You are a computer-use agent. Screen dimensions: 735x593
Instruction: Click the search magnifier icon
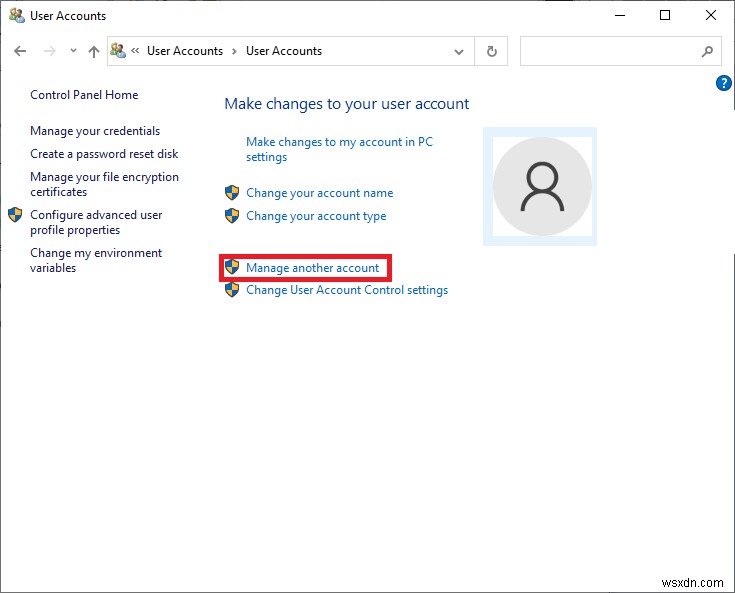707,51
